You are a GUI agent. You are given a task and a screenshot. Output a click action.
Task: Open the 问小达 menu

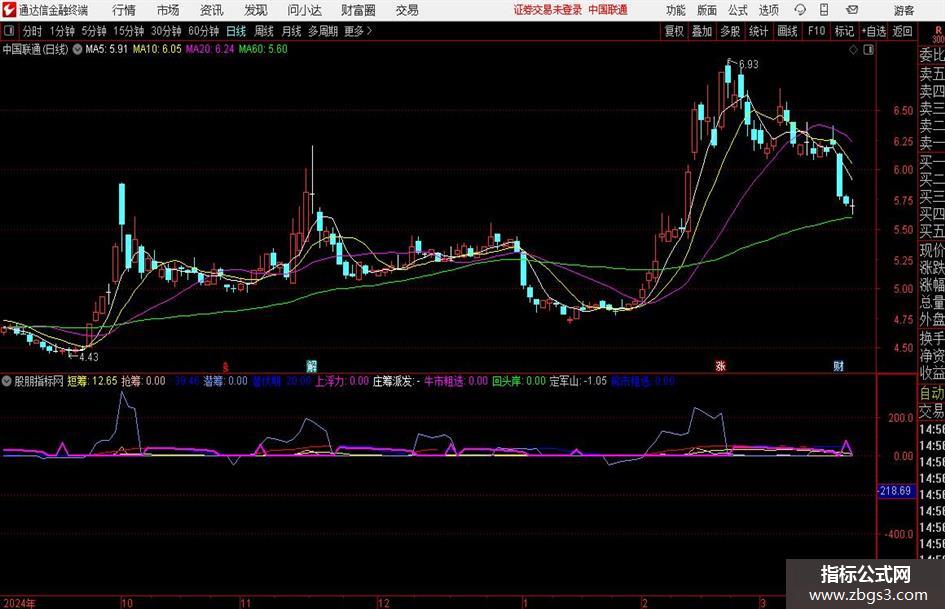[304, 10]
